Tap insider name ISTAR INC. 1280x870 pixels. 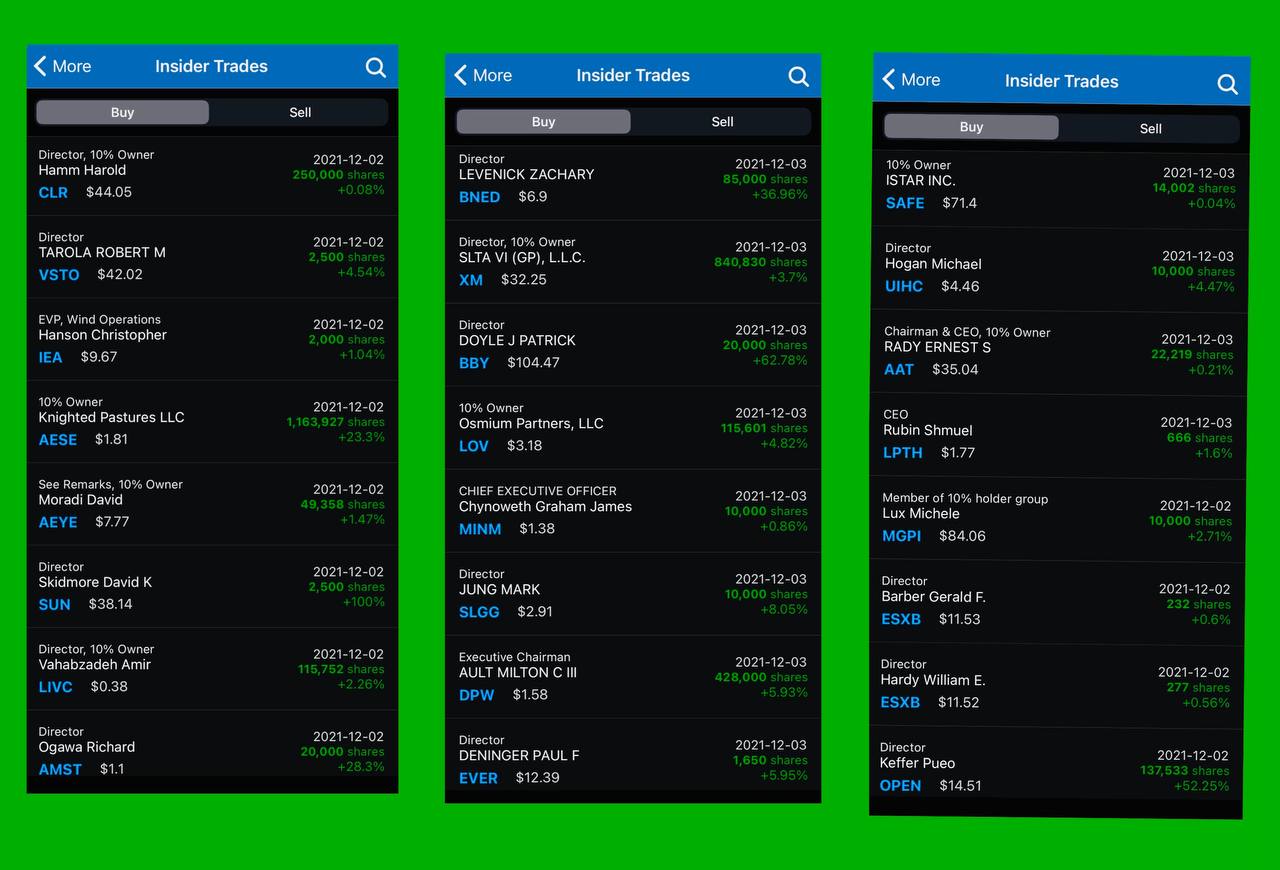point(921,181)
